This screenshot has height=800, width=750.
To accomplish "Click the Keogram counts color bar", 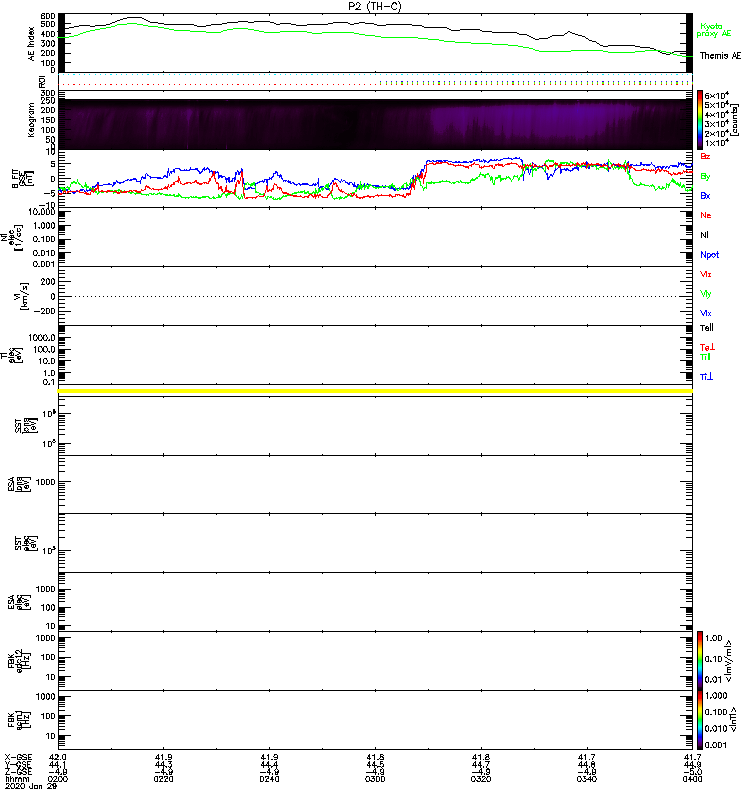I will [x=700, y=120].
